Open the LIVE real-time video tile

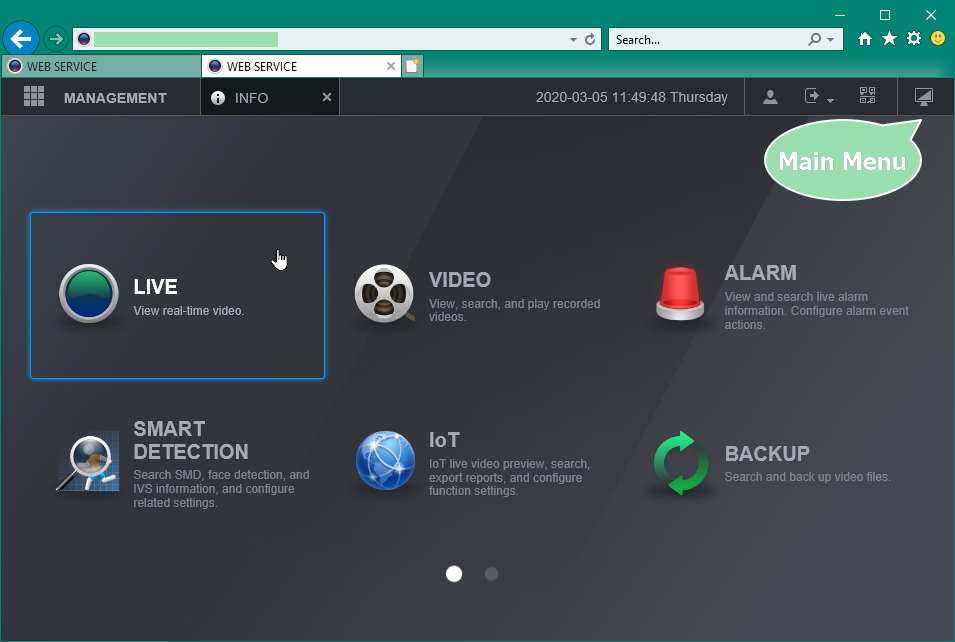click(x=177, y=295)
